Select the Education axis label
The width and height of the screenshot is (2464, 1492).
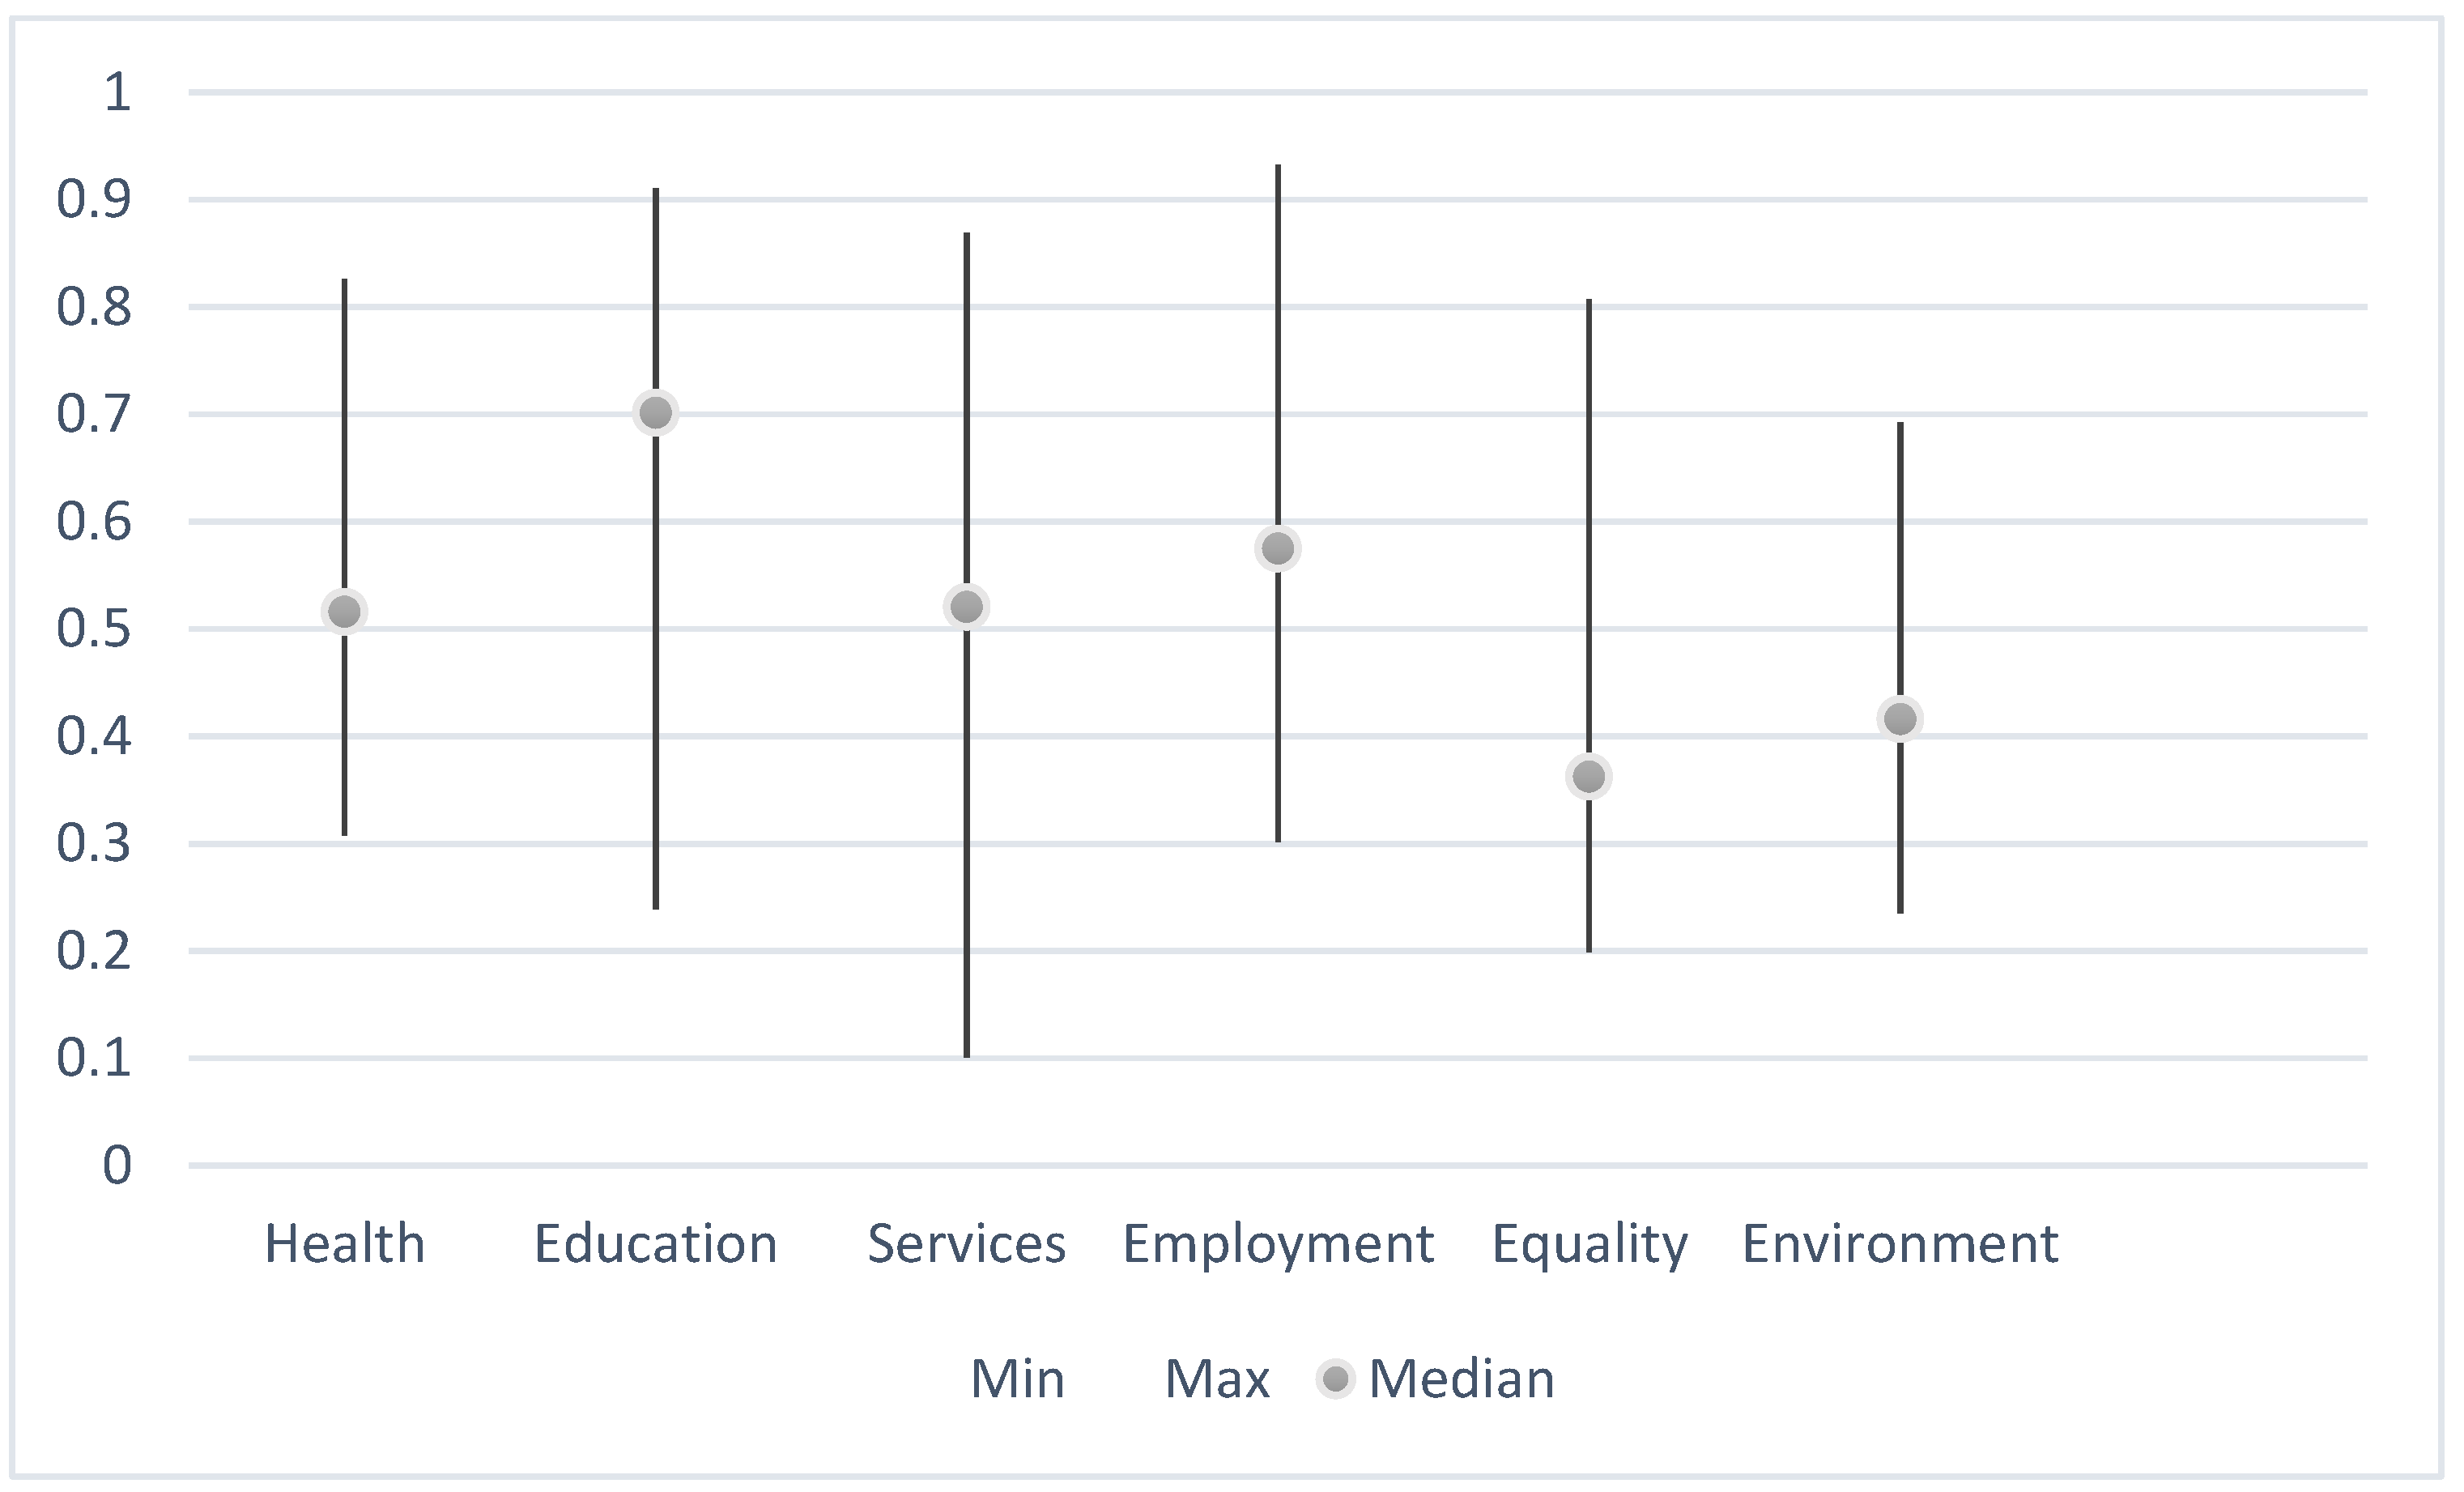tap(656, 1244)
